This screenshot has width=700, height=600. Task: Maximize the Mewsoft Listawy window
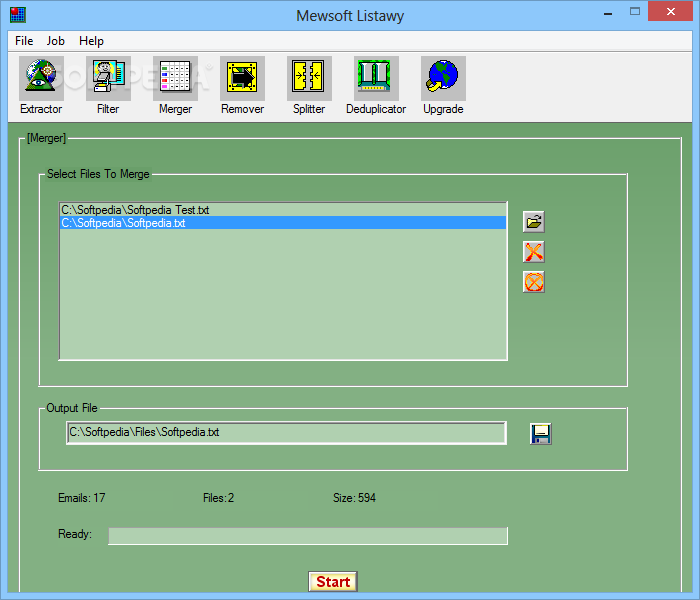pos(635,12)
